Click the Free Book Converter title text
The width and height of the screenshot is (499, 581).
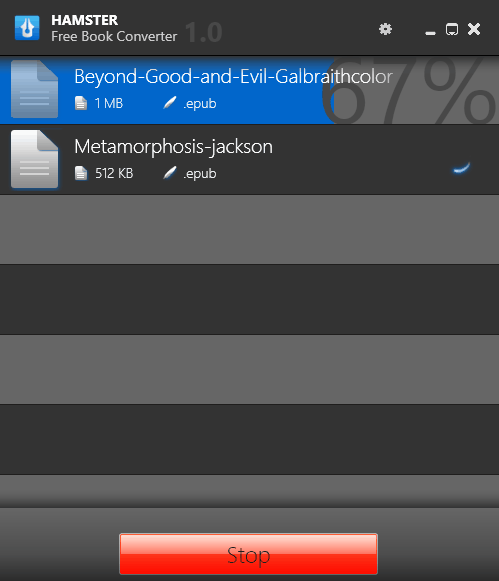(114, 36)
